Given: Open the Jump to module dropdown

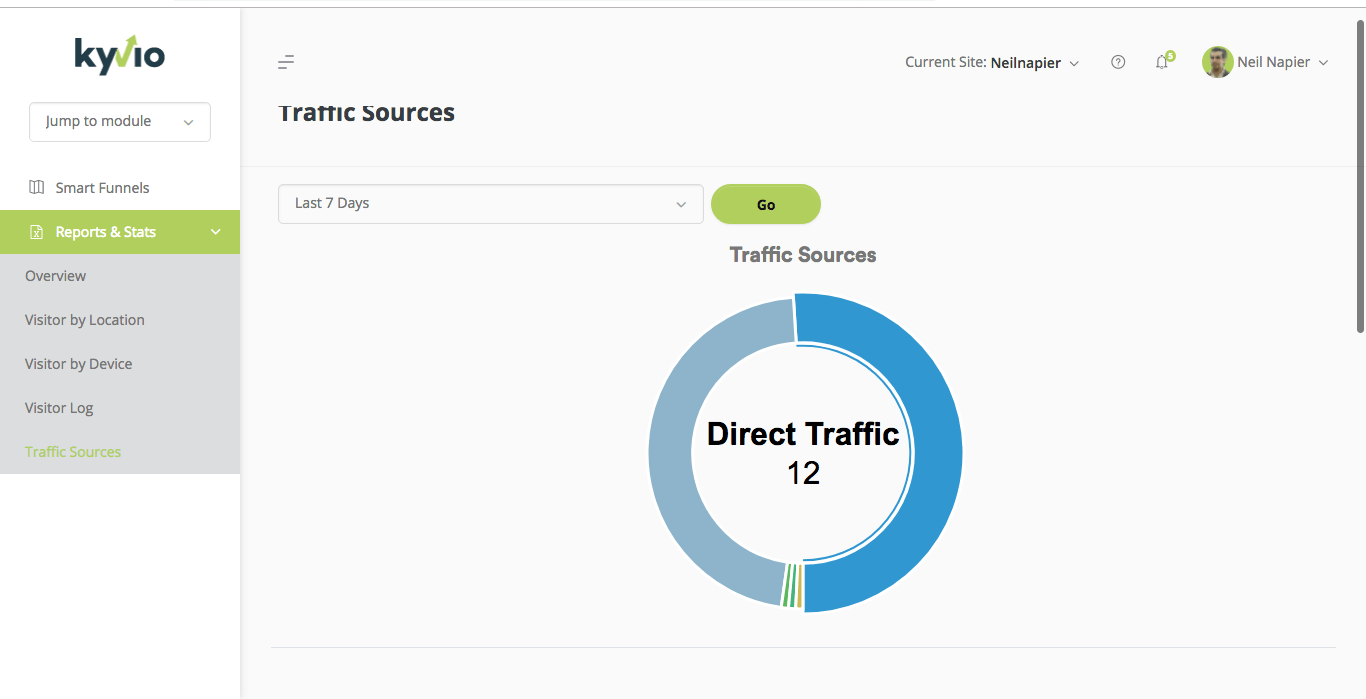Looking at the screenshot, I should pyautogui.click(x=120, y=122).
